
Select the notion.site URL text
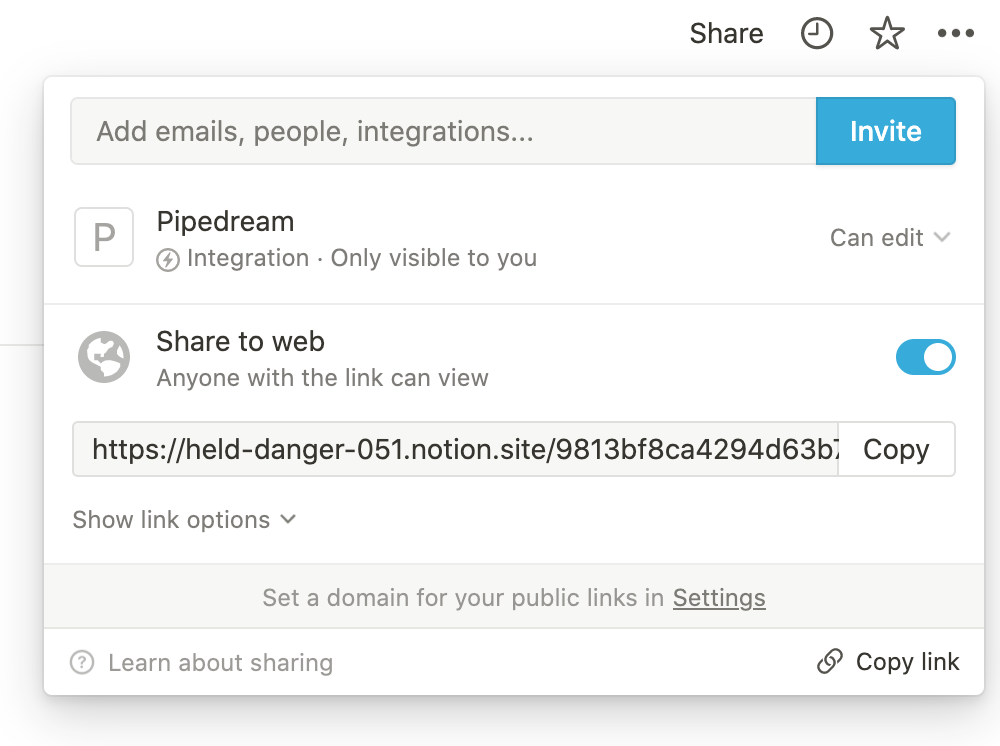point(450,449)
